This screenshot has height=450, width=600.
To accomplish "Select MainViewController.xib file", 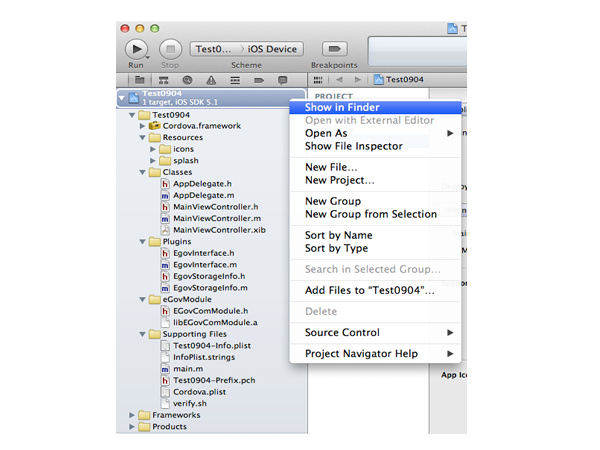I will [219, 230].
